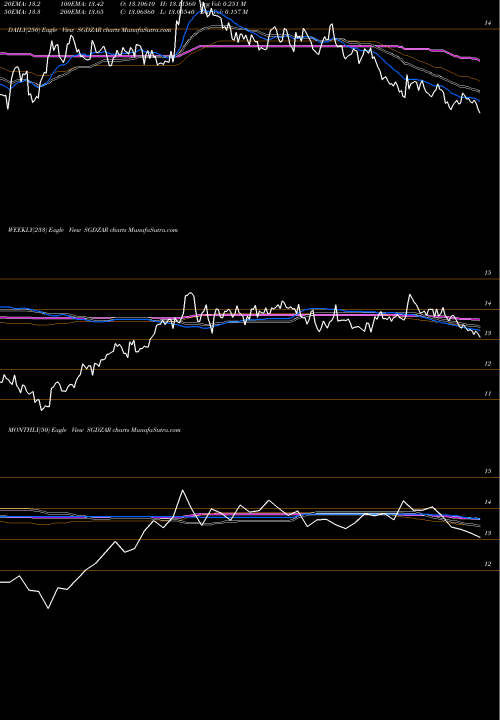
Task: Click the 12 axis label on weekly chart
Action: coord(488,364)
